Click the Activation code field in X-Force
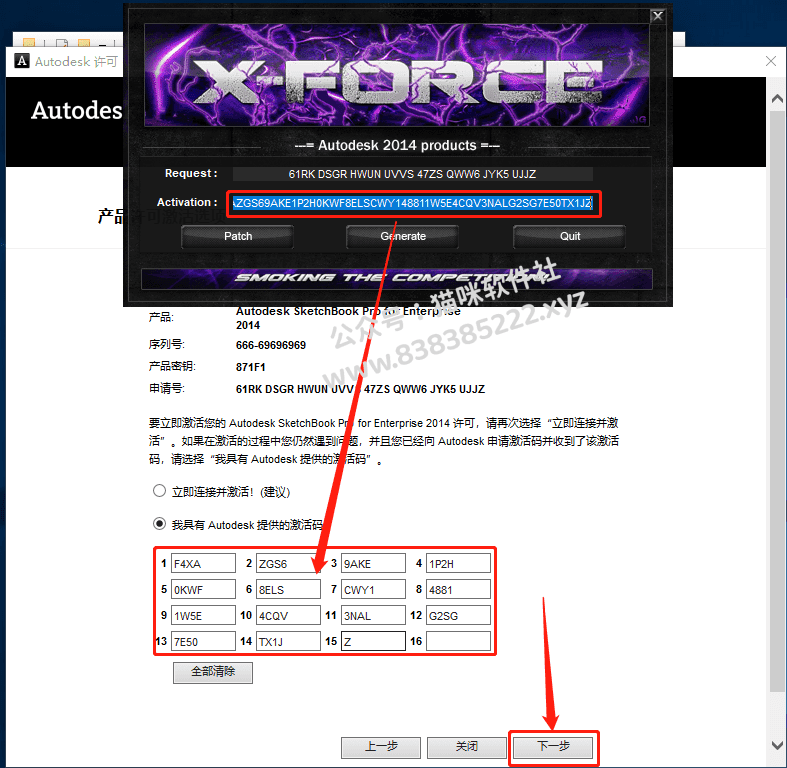The width and height of the screenshot is (787, 768). click(x=413, y=203)
